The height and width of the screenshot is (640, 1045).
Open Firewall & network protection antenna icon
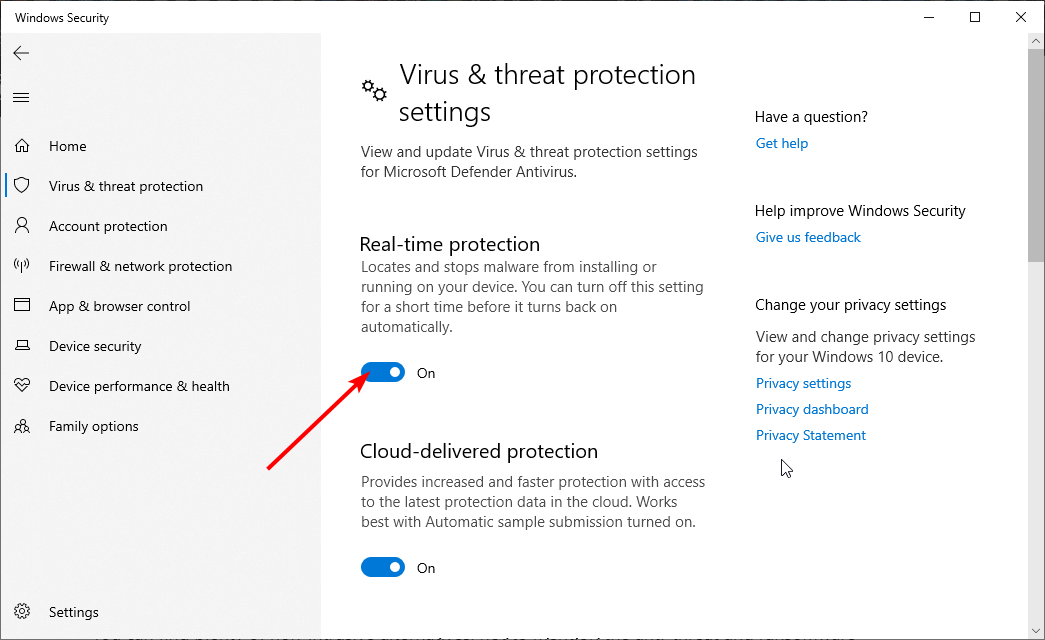pos(22,265)
